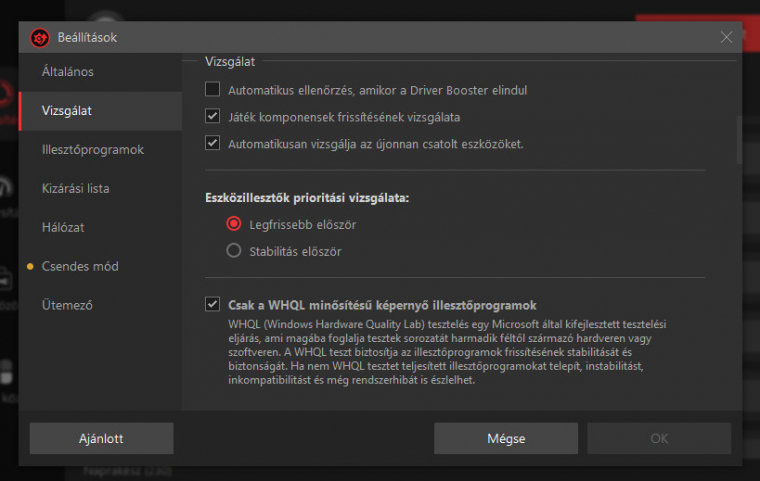Switch to Illesztőprogramok settings

tap(100, 150)
